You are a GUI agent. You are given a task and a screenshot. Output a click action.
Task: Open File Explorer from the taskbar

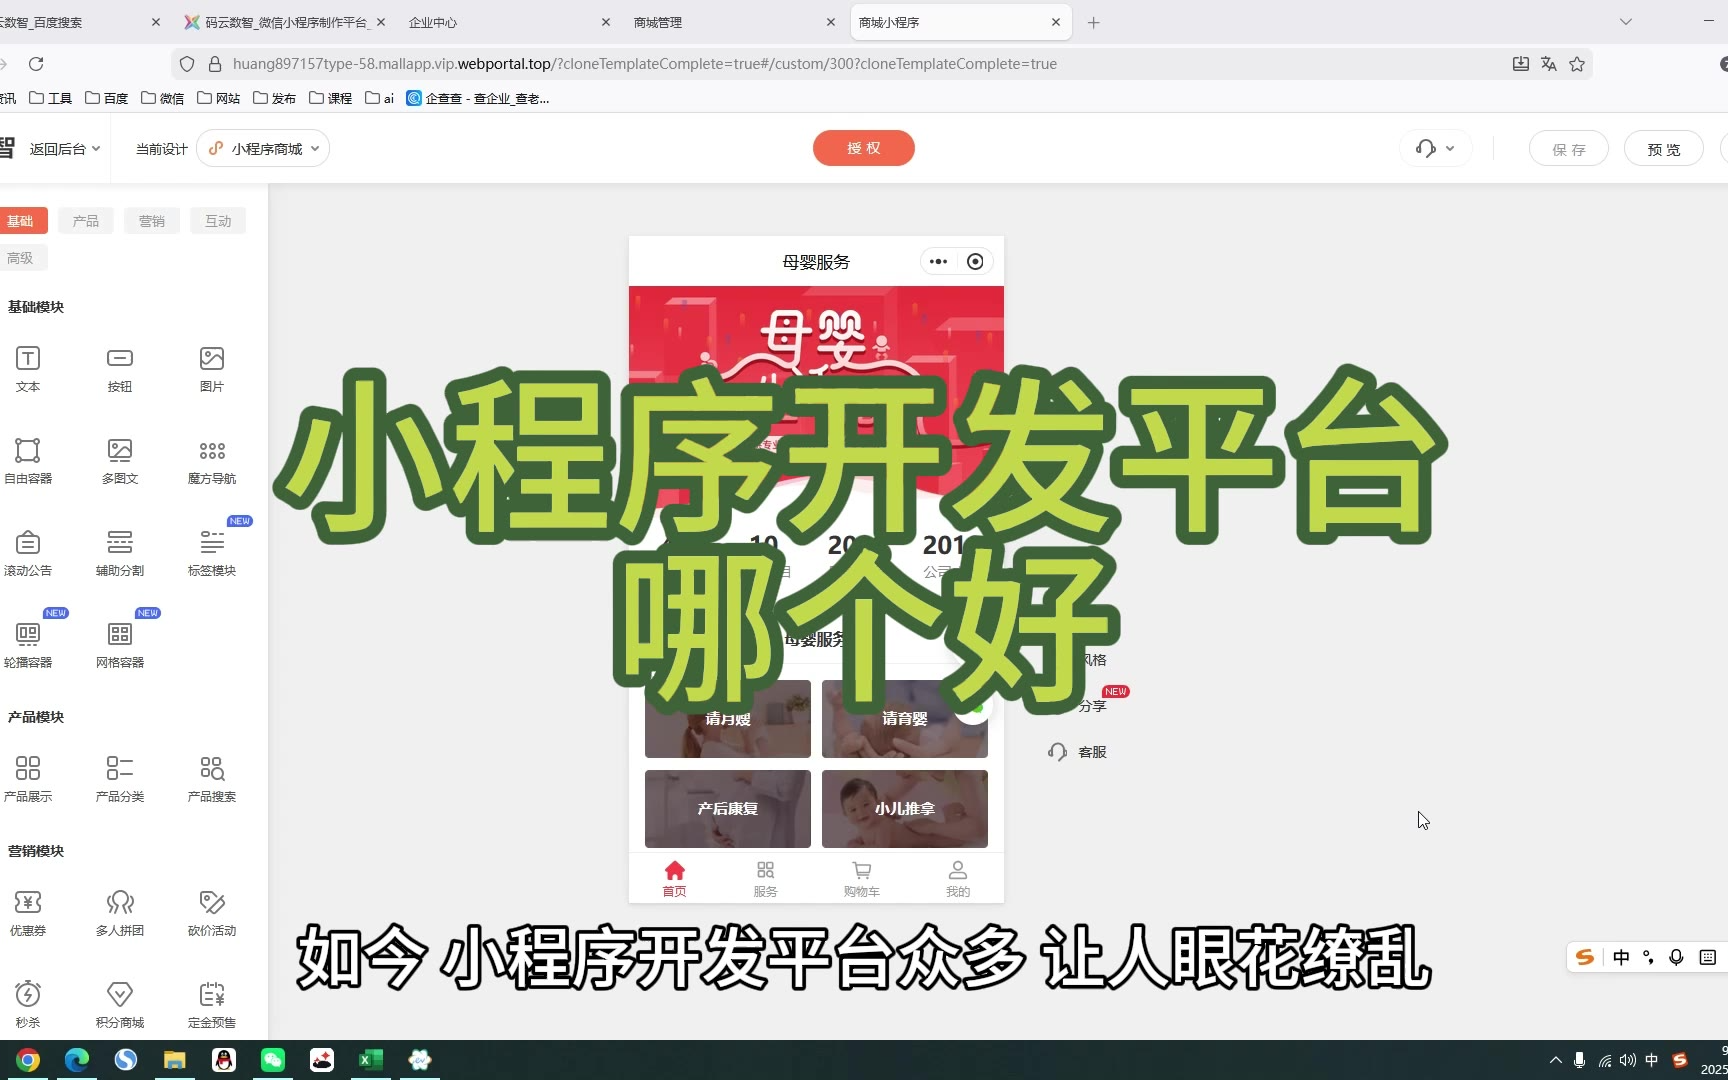(175, 1060)
